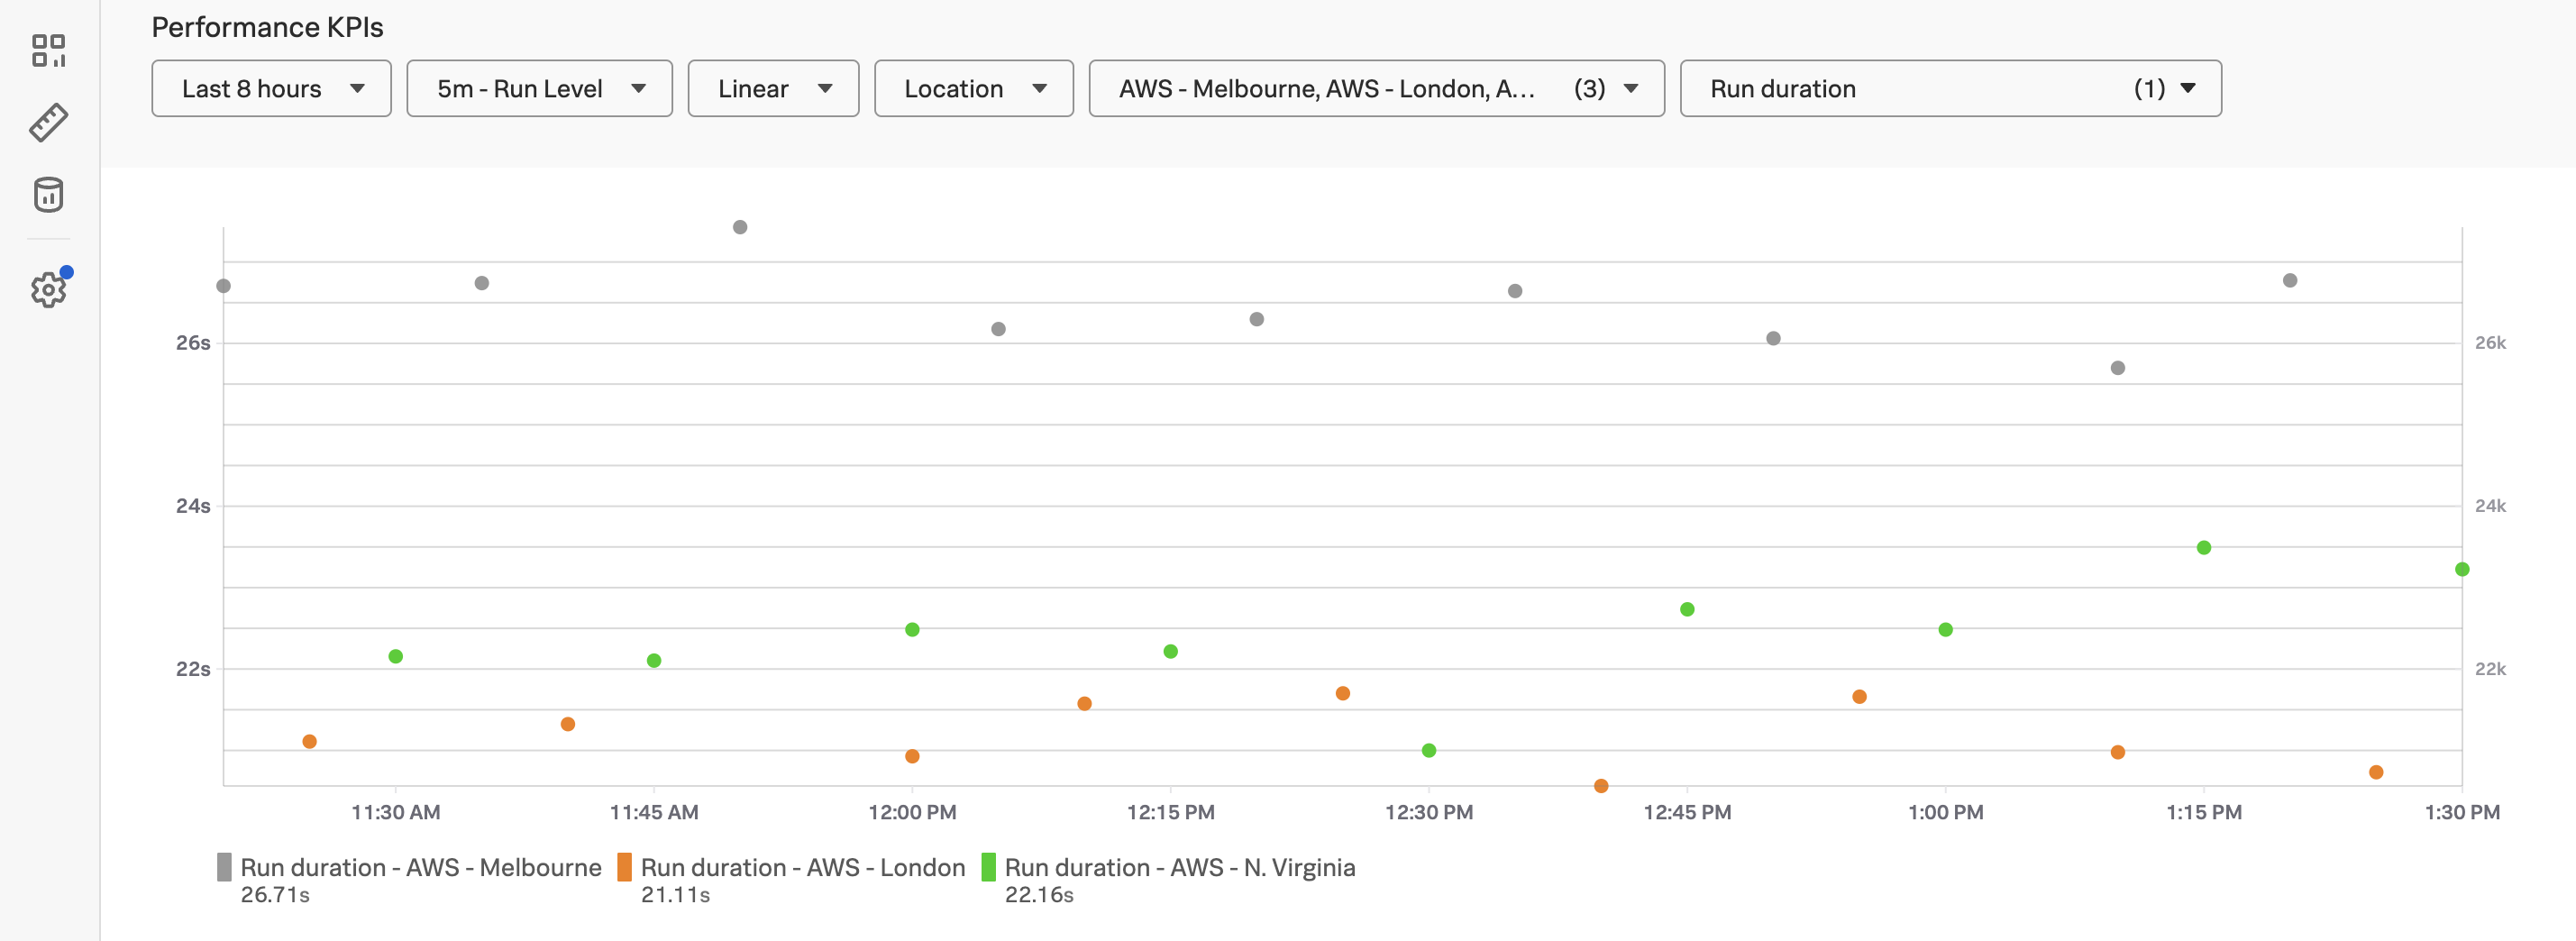The width and height of the screenshot is (2576, 941).
Task: Select the lowest orange London data point
Action: pyautogui.click(x=1601, y=786)
